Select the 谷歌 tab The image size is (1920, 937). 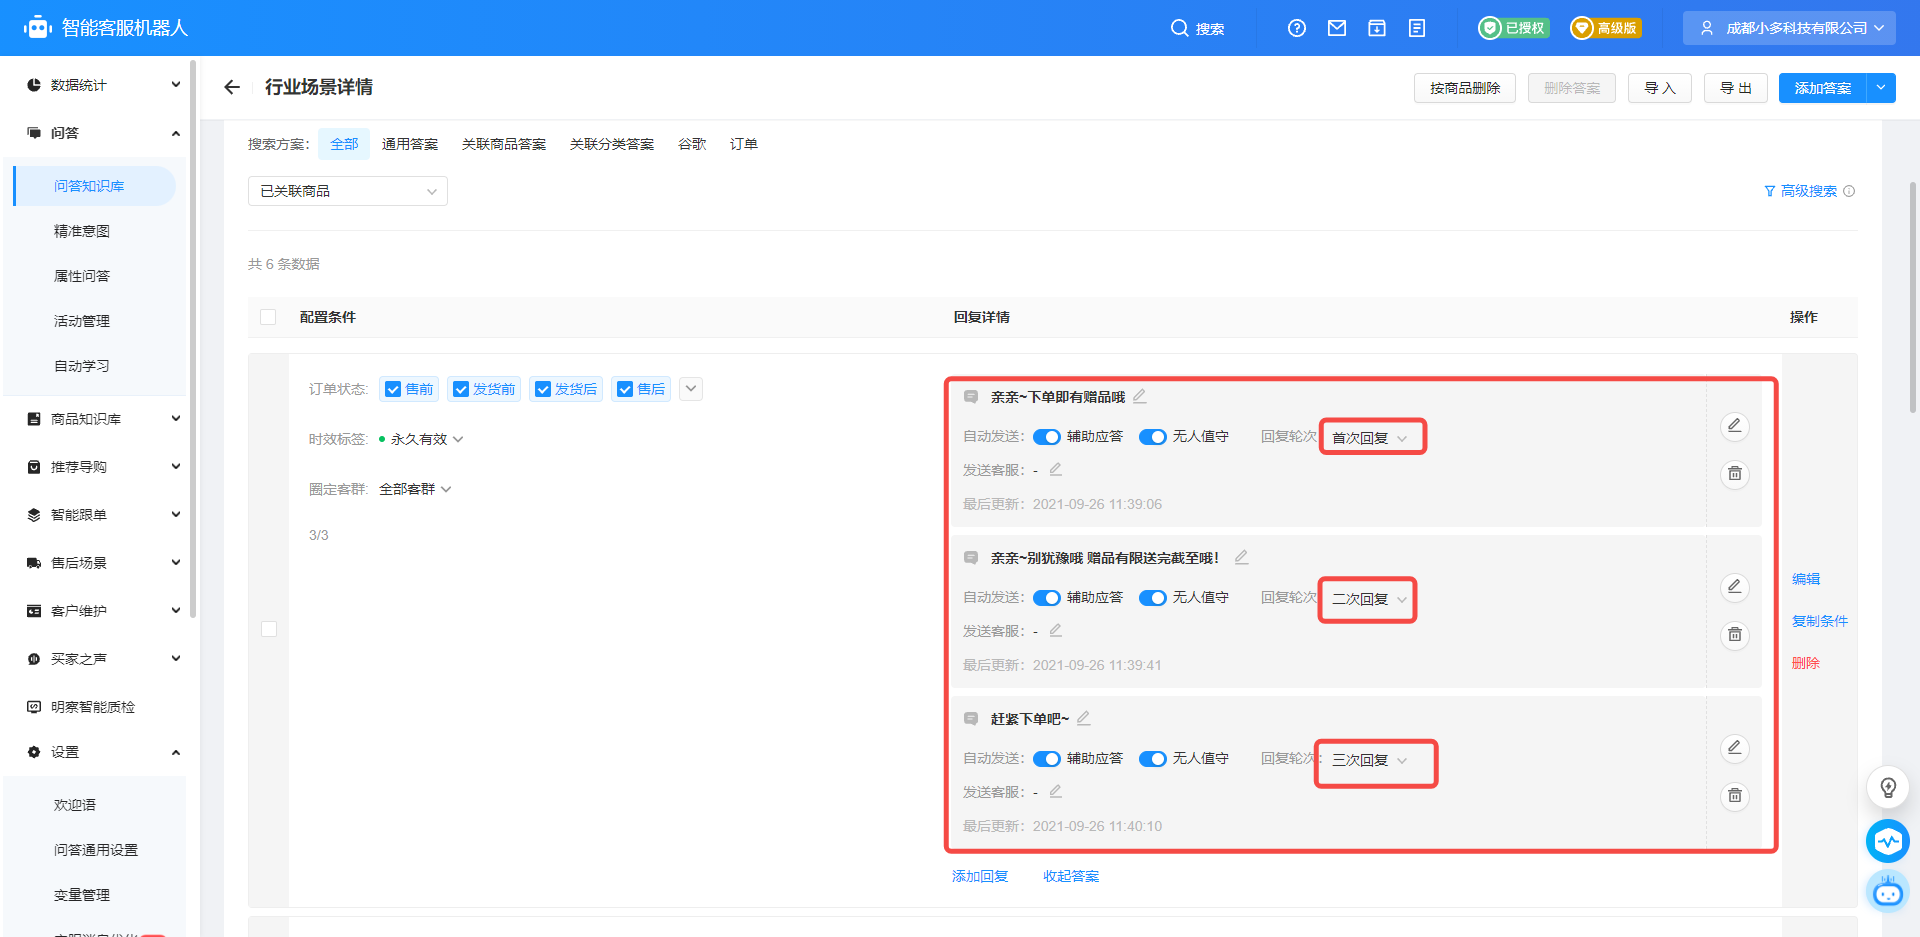(692, 144)
